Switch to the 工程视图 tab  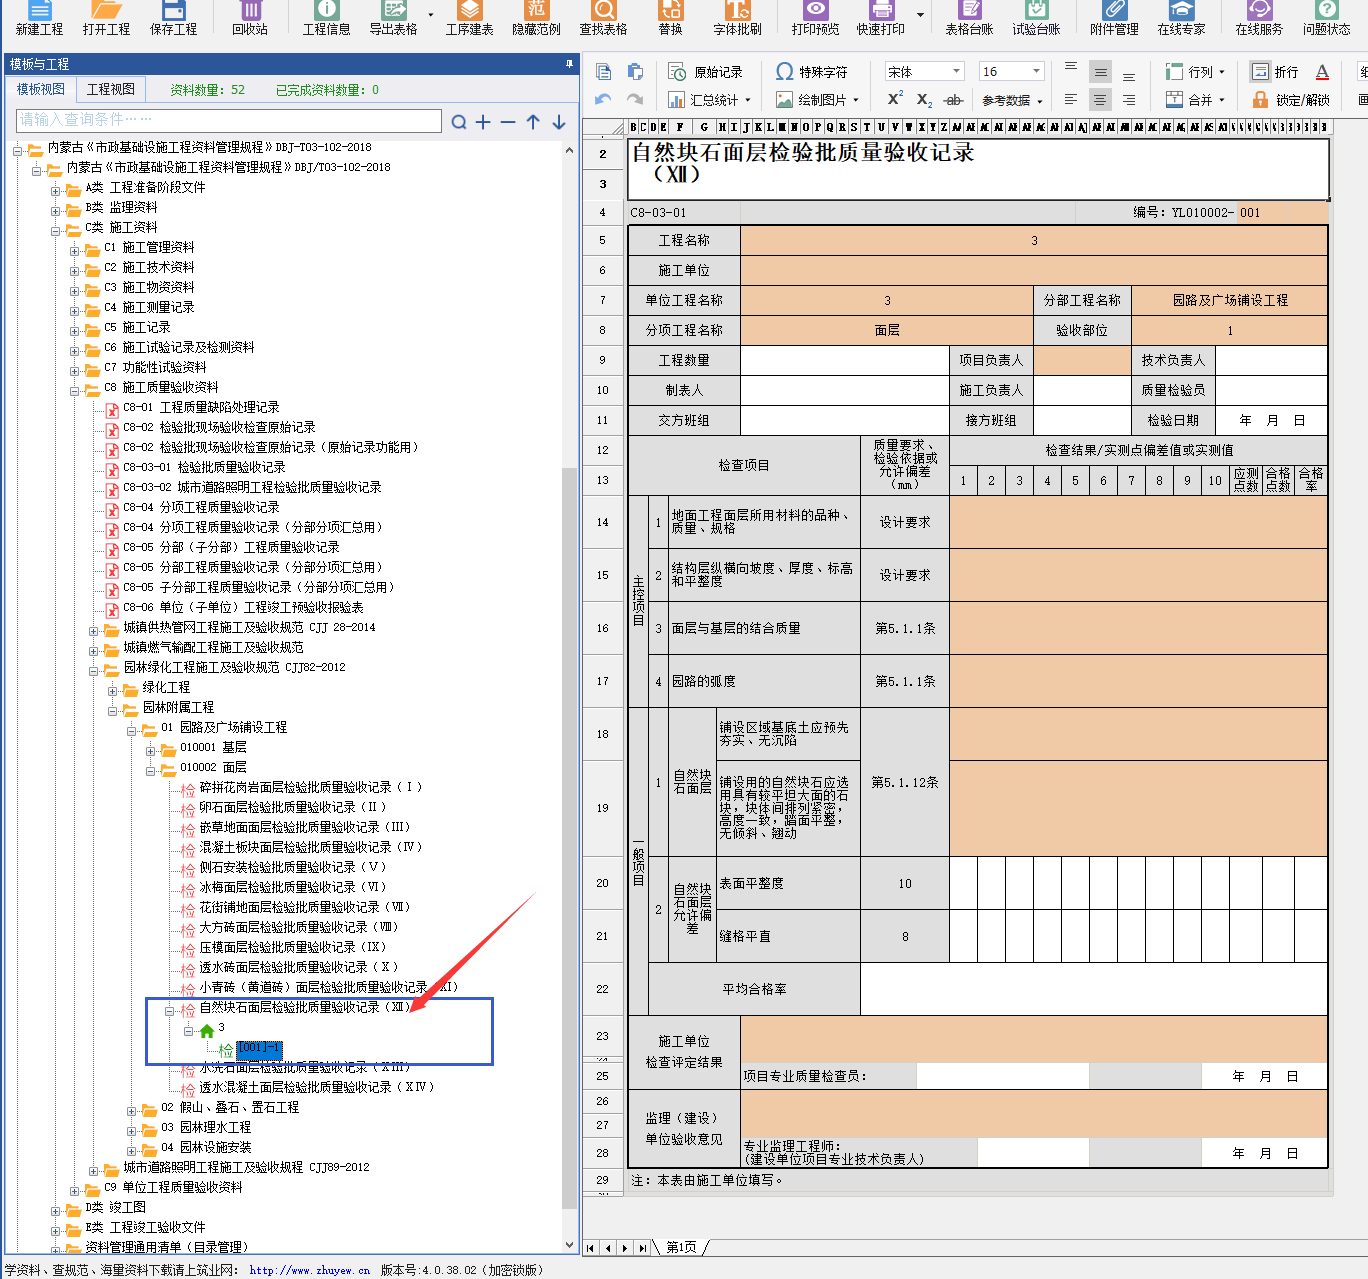tap(110, 89)
